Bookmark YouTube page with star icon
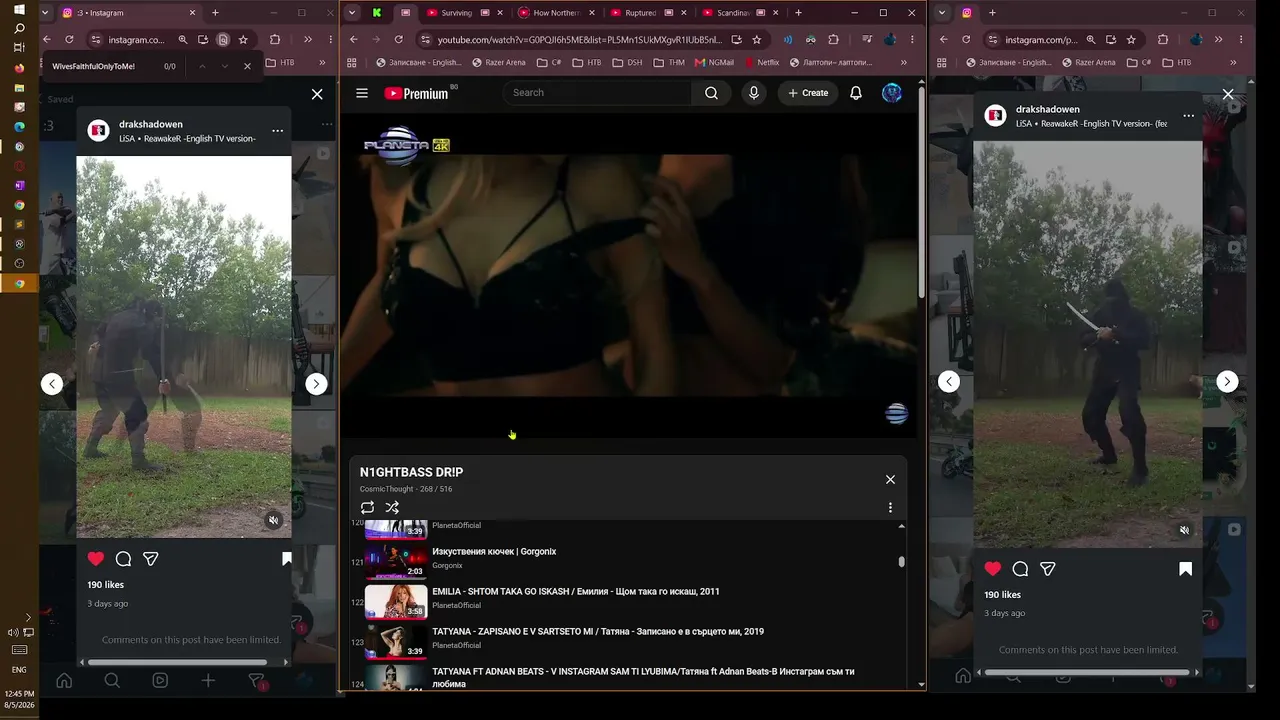 click(x=757, y=40)
